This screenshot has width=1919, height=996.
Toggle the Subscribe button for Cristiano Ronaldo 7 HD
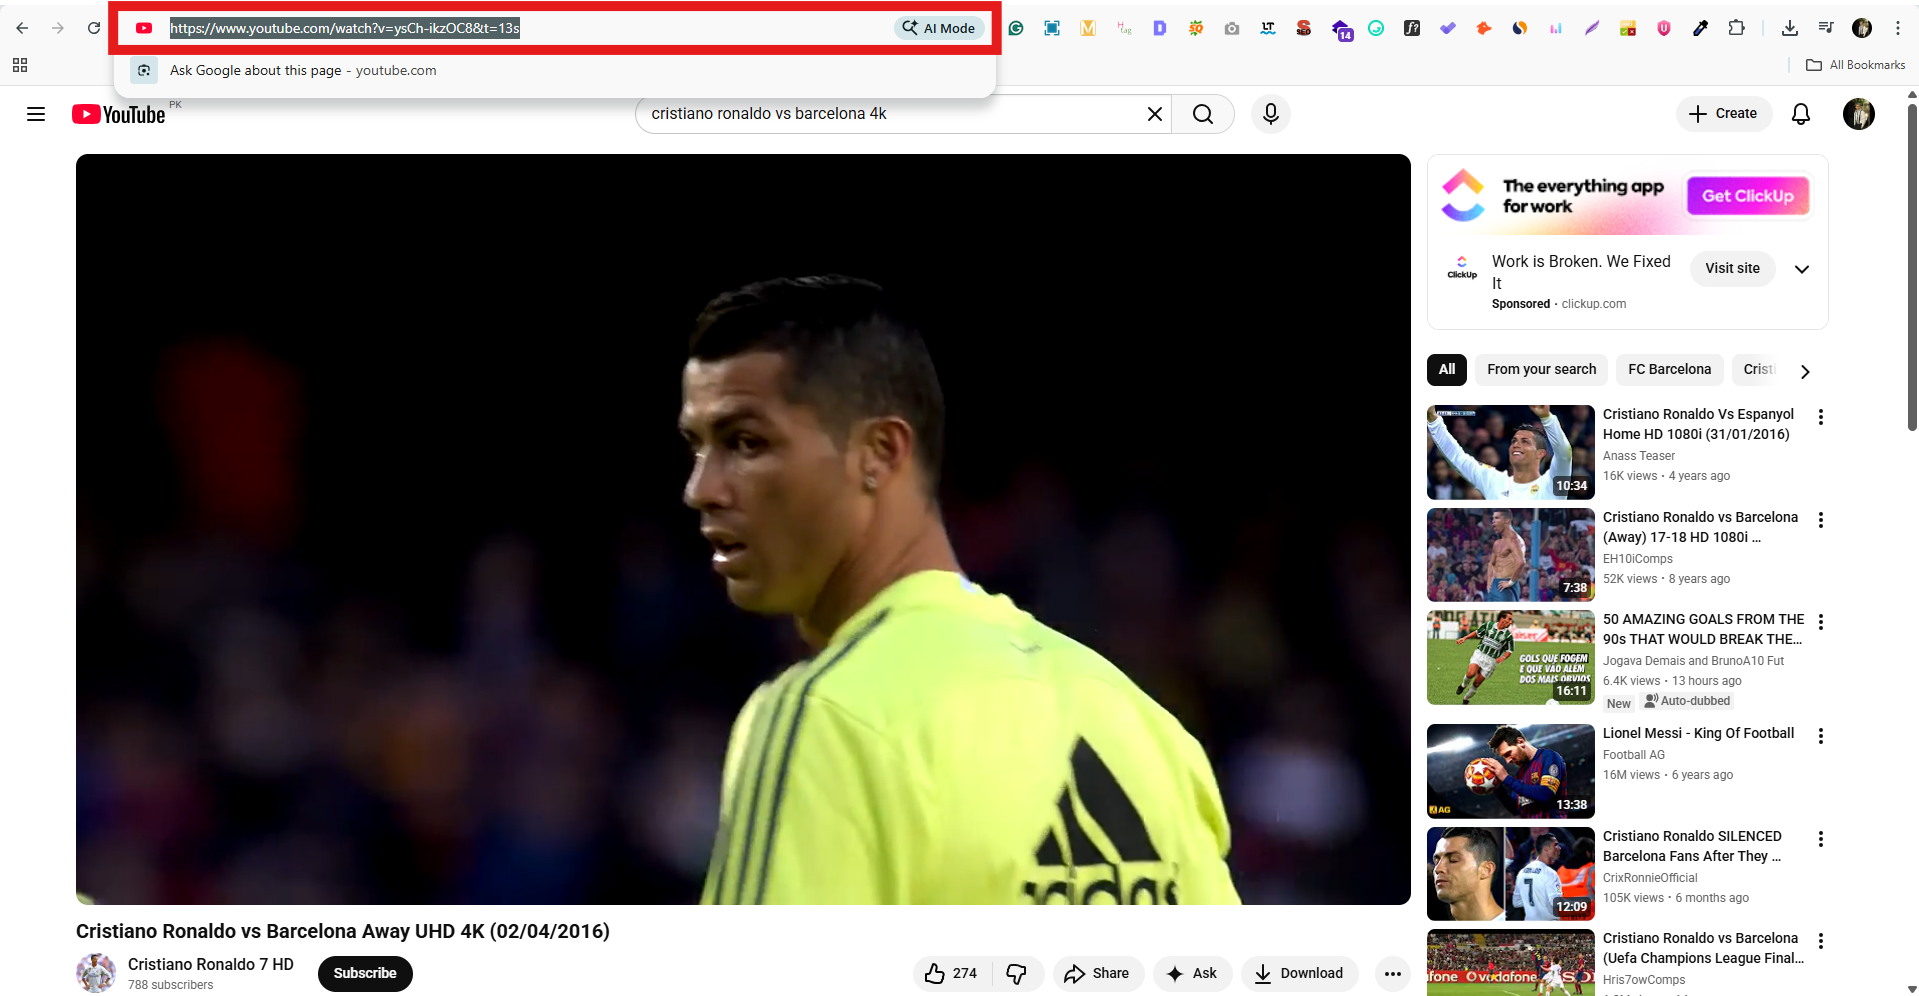364,972
